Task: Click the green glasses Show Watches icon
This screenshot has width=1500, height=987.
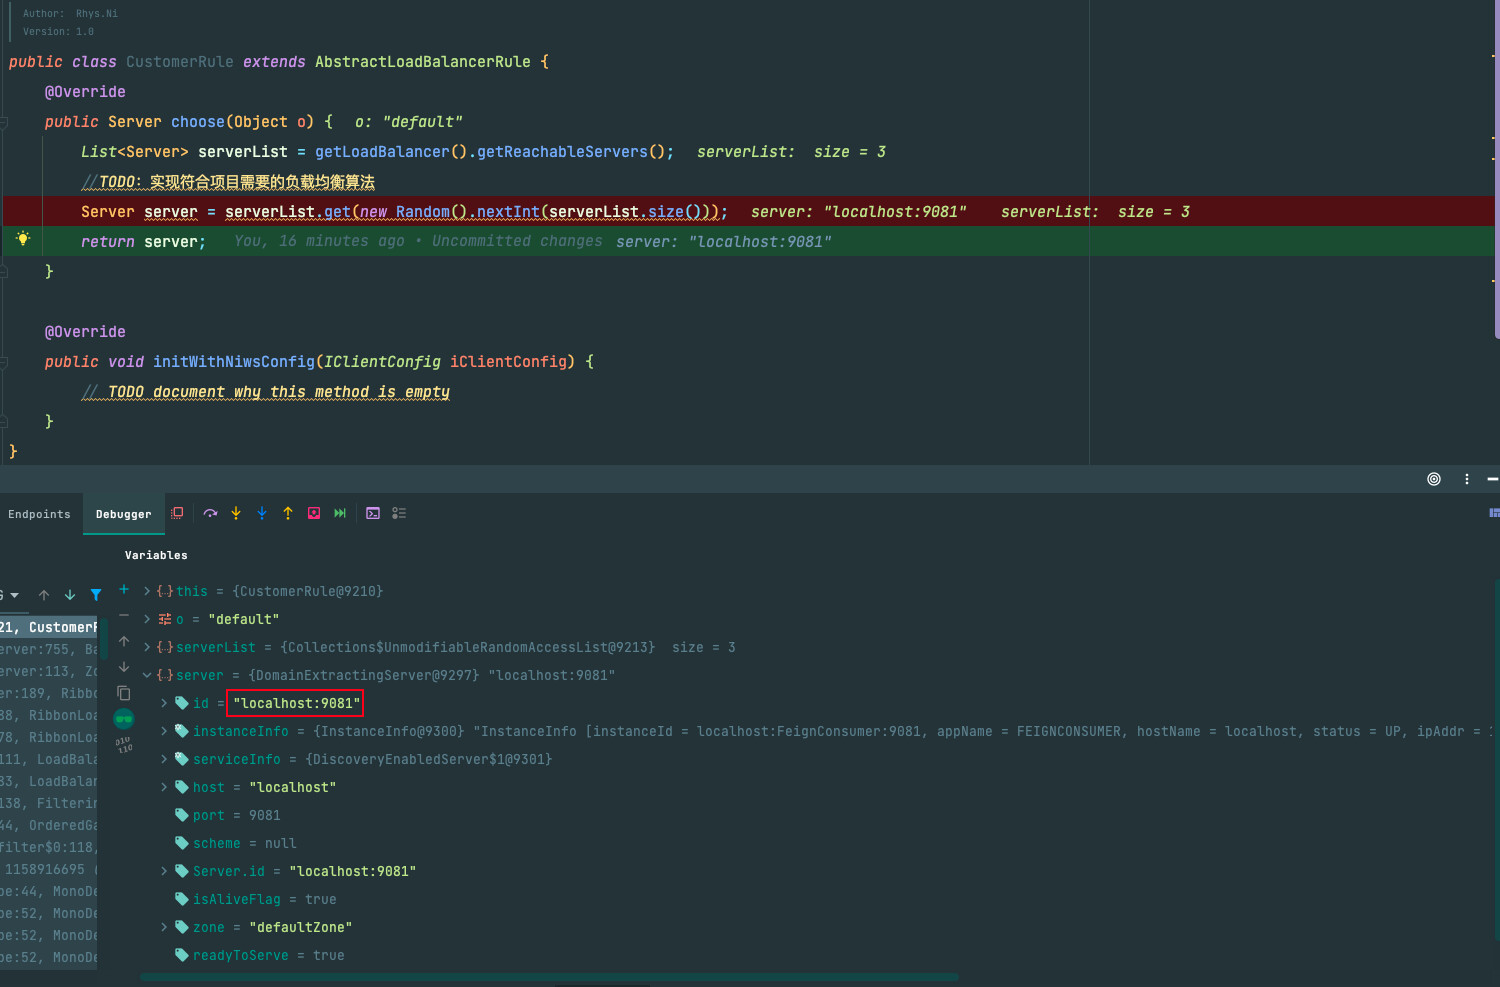Action: (x=124, y=719)
